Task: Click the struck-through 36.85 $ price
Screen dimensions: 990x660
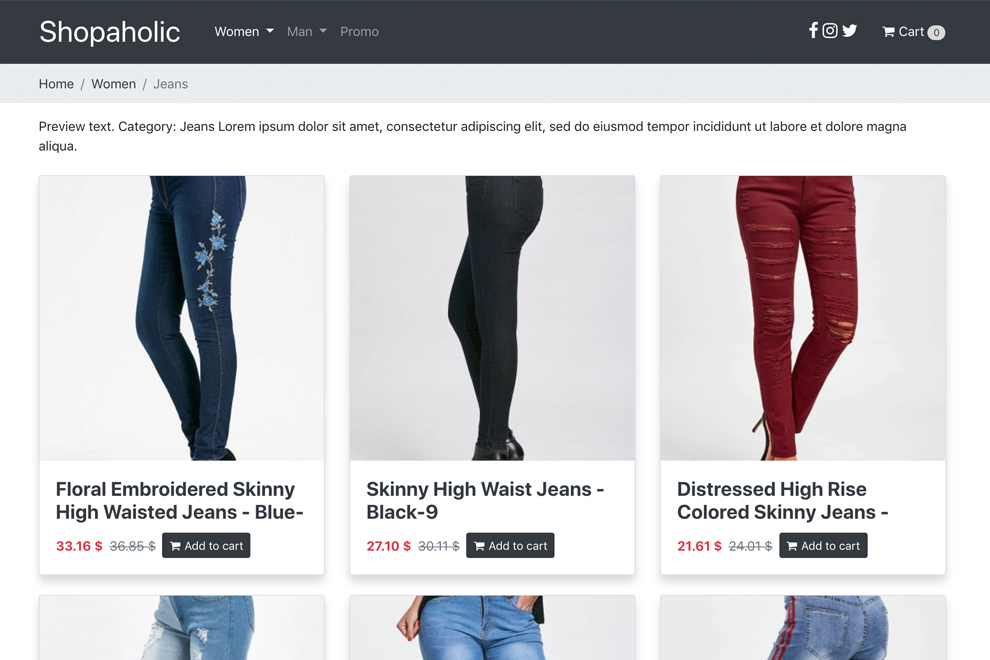Action: [133, 546]
